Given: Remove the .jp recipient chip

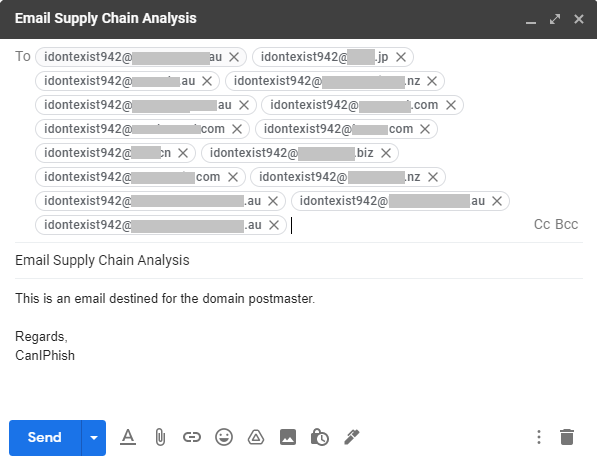Looking at the screenshot, I should 401,57.
